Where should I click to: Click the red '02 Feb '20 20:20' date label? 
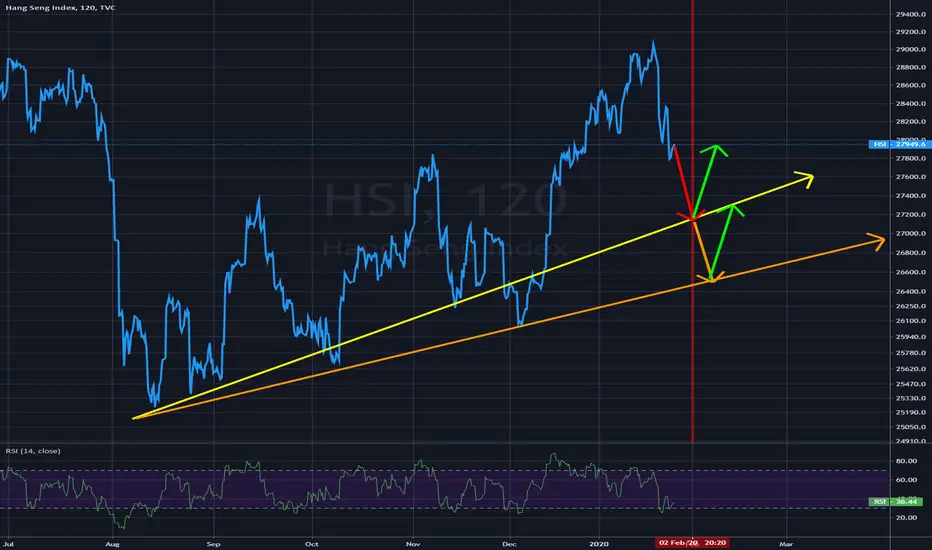[692, 543]
